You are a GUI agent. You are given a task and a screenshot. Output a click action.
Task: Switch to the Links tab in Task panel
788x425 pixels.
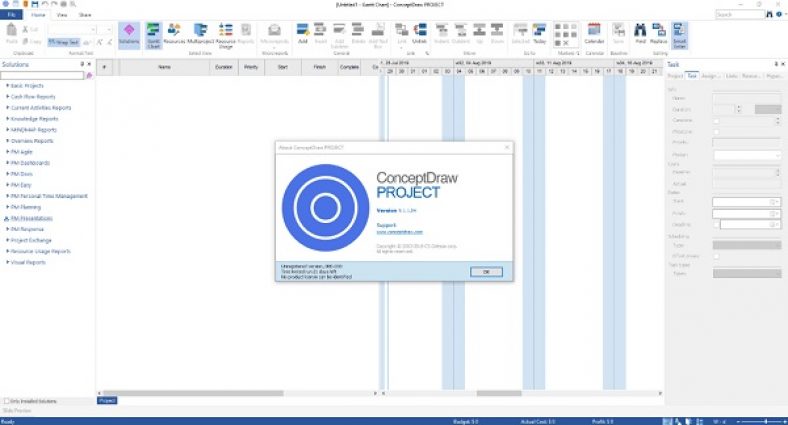coord(731,76)
